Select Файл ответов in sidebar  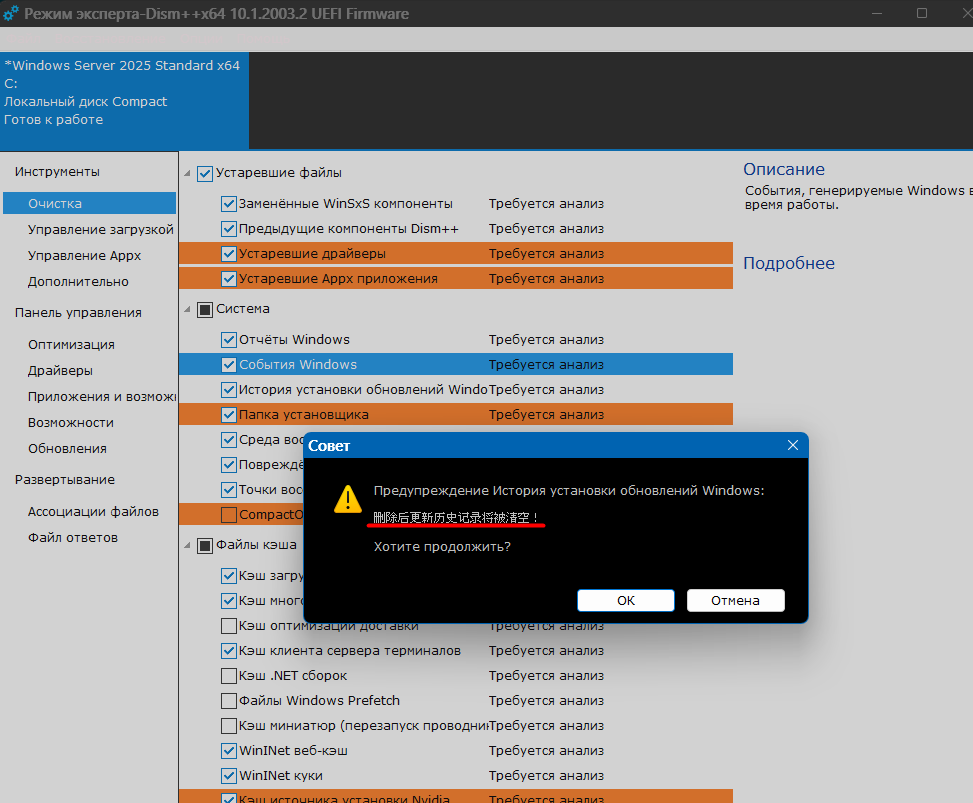(72, 537)
